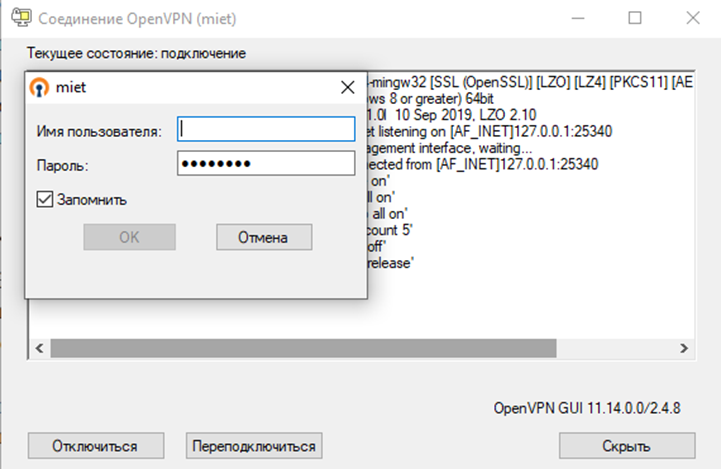Click log line ending with 'off''
Viewport: 722px width, 470px height.
point(377,246)
